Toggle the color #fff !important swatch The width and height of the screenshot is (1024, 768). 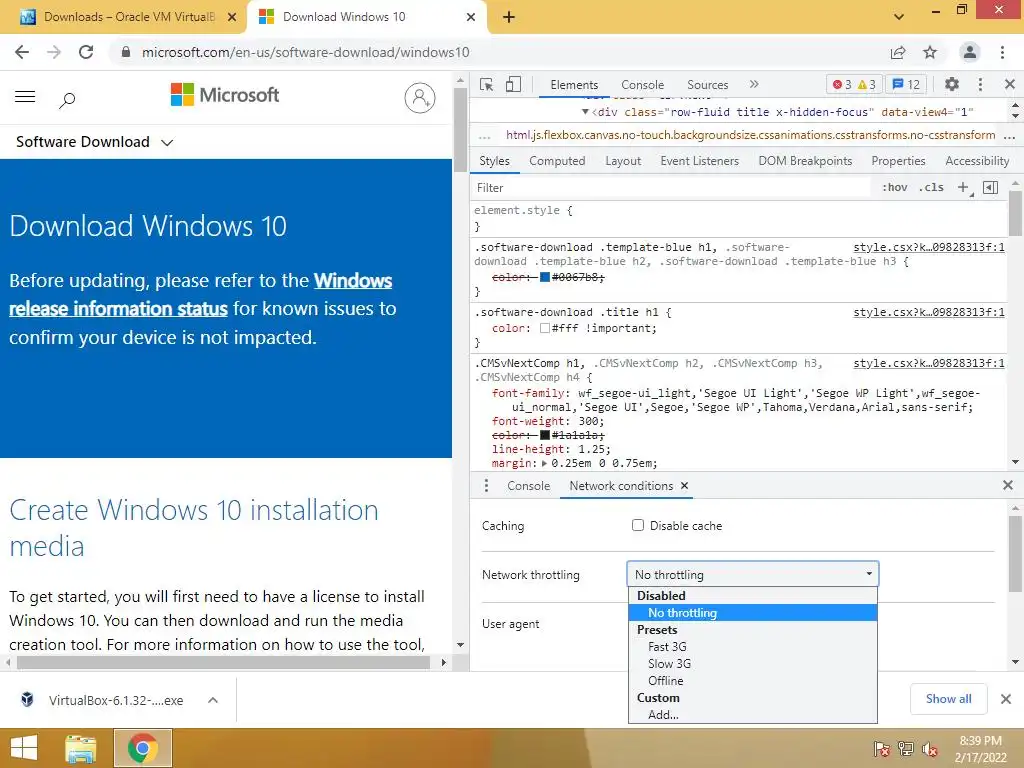click(545, 328)
